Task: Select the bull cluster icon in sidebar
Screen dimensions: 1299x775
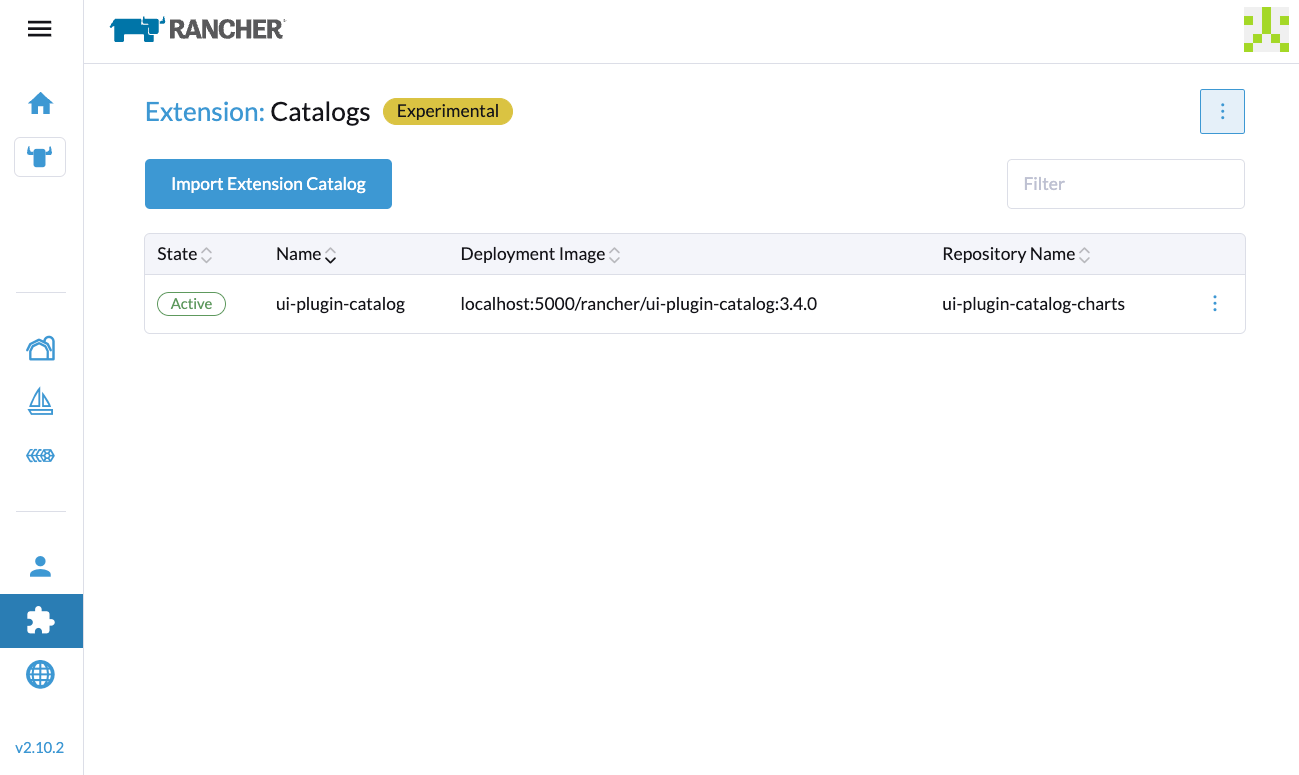Action: 40,156
